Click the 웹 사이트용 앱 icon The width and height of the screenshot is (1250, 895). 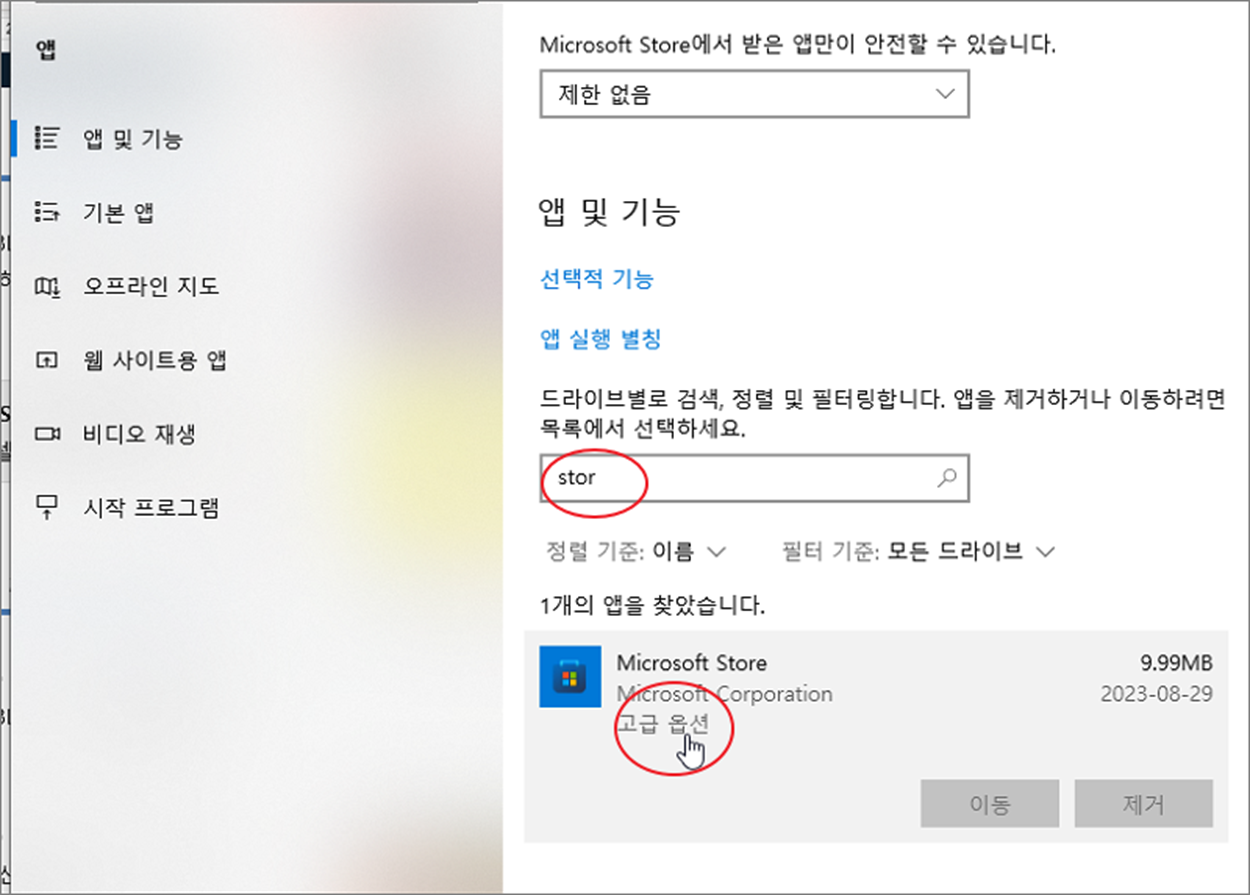[x=47, y=360]
